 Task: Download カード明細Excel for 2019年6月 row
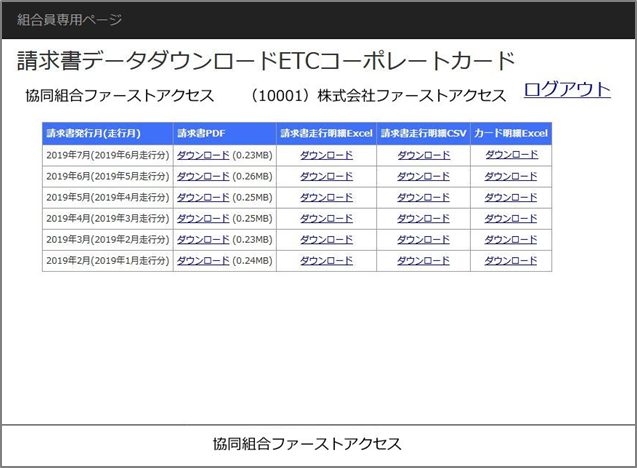pyautogui.click(x=511, y=176)
